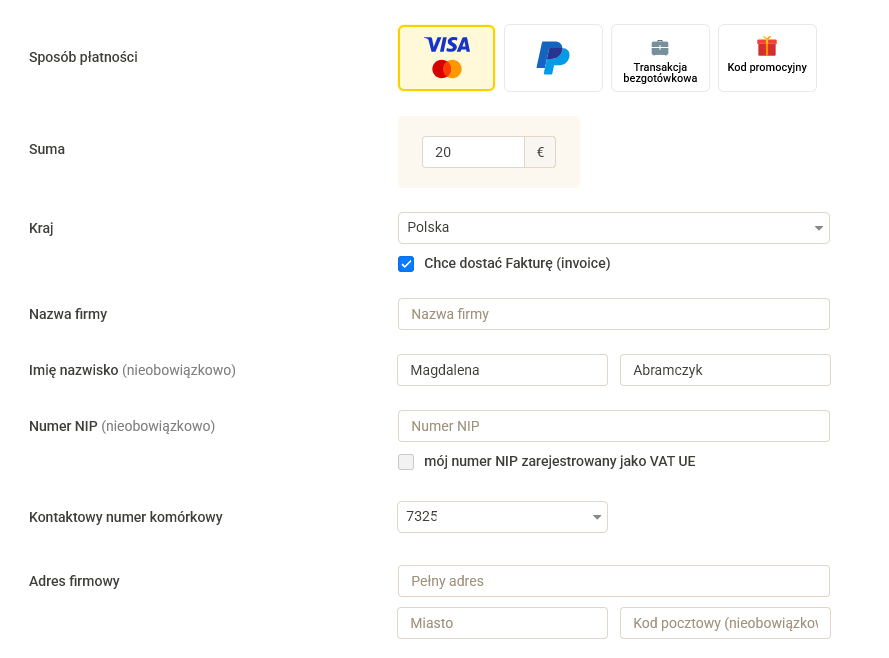The image size is (889, 658).
Task: Select Visa/Mastercard payment method
Action: coord(446,58)
